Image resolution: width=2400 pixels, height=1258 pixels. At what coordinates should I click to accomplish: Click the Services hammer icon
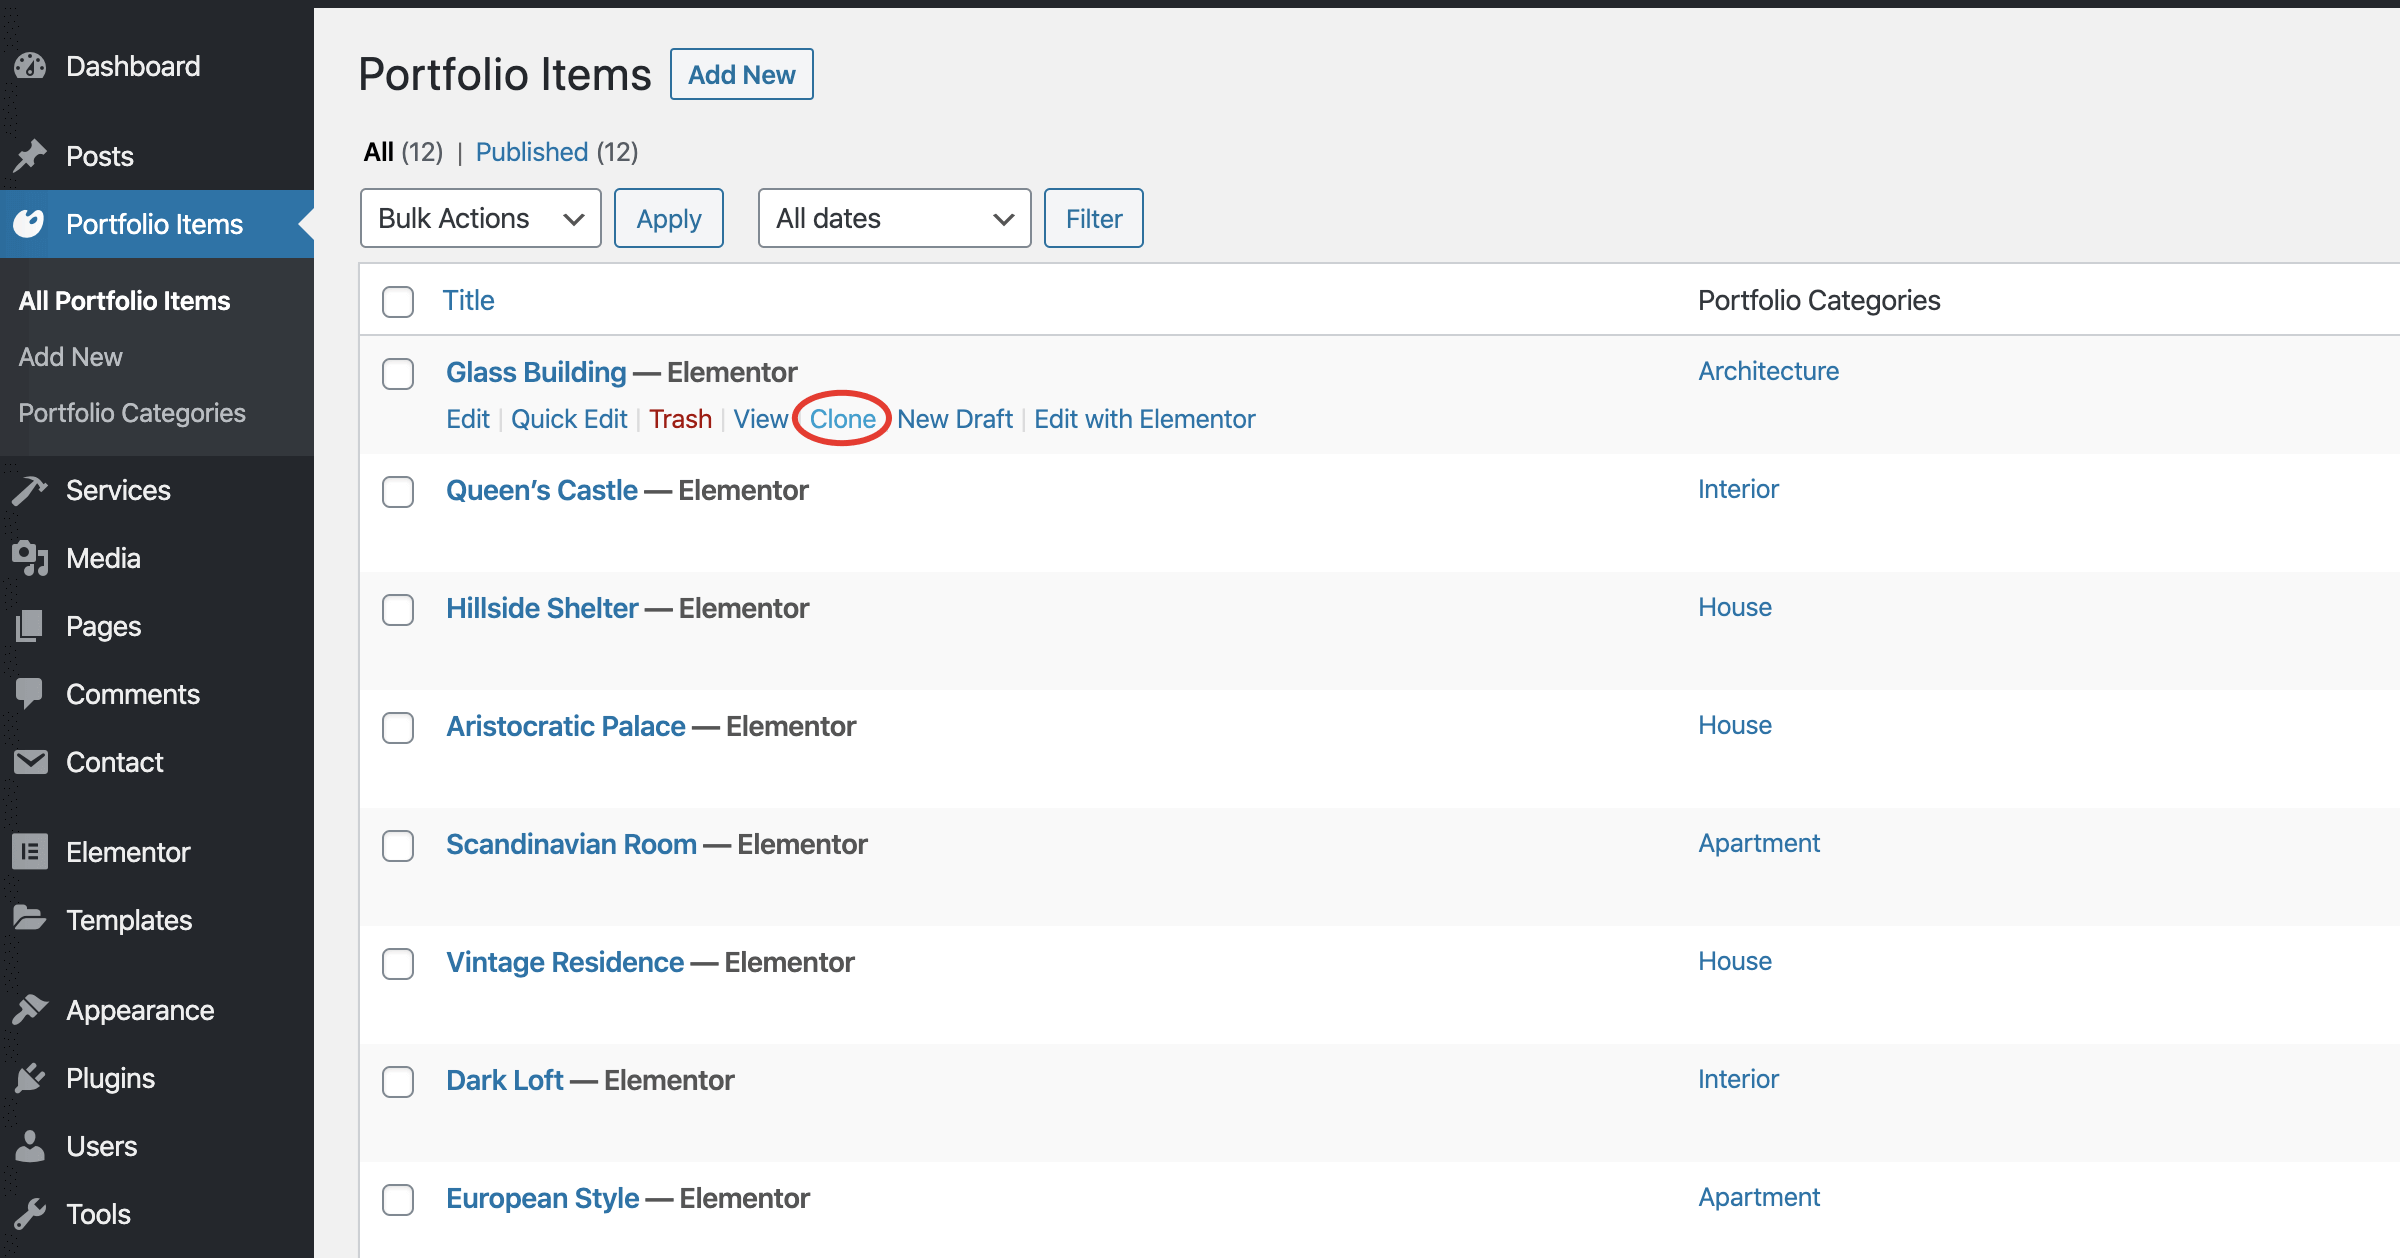point(30,490)
